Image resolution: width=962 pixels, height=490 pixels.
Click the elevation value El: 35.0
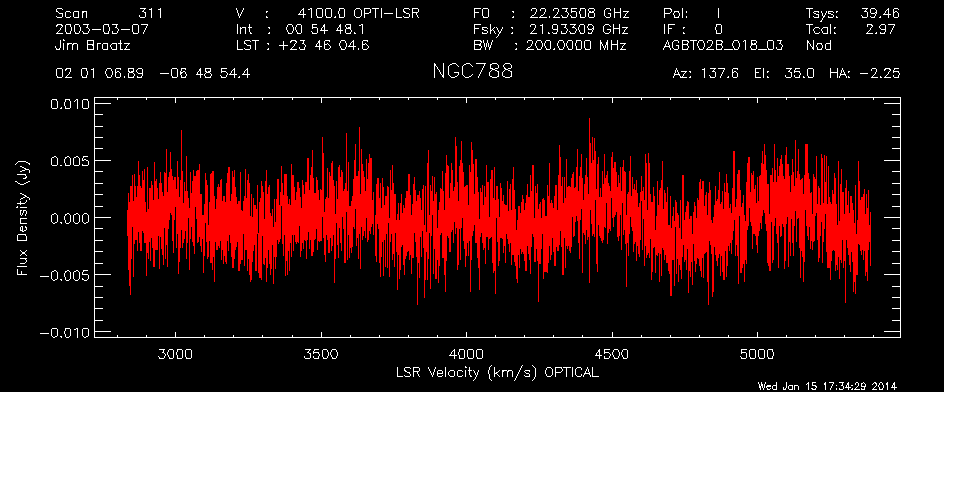coord(784,73)
